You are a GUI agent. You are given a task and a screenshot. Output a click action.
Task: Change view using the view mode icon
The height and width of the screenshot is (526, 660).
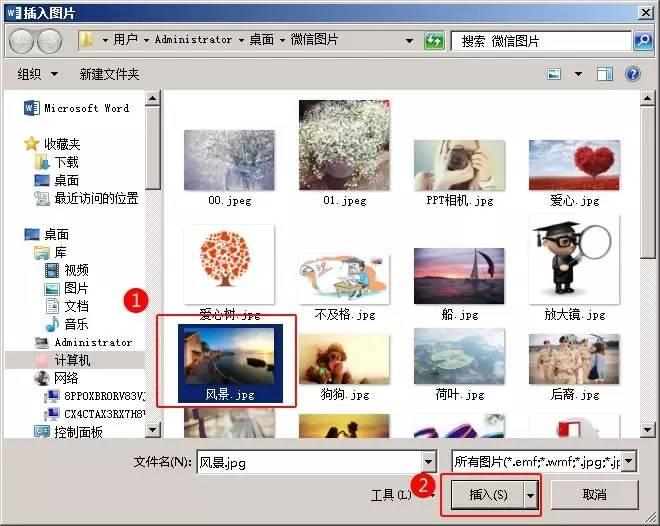554,74
